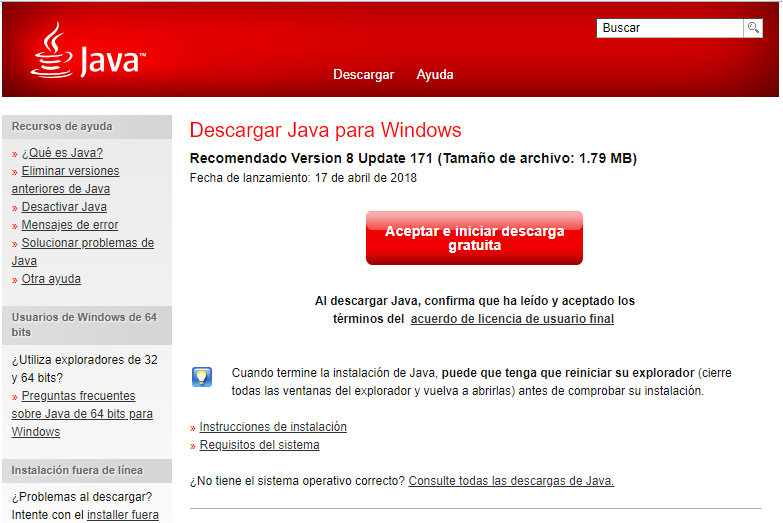The image size is (783, 523).
Task: Open the Mensajes de error link
Action: [x=70, y=225]
